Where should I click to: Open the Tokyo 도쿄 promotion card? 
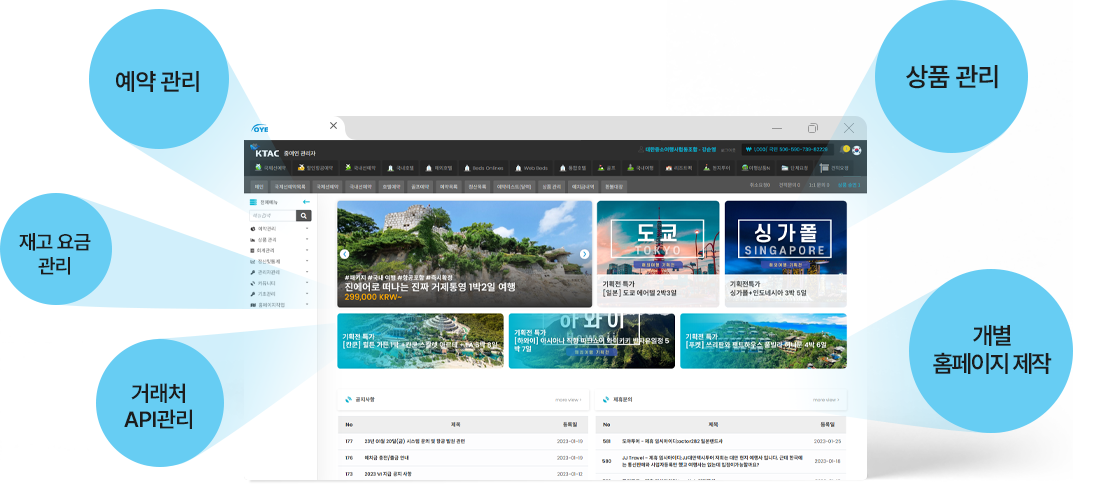pyautogui.click(x=658, y=253)
